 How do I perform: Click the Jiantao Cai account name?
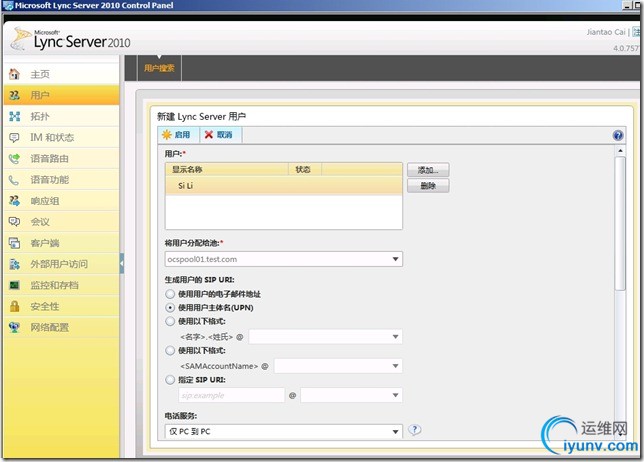pyautogui.click(x=605, y=32)
